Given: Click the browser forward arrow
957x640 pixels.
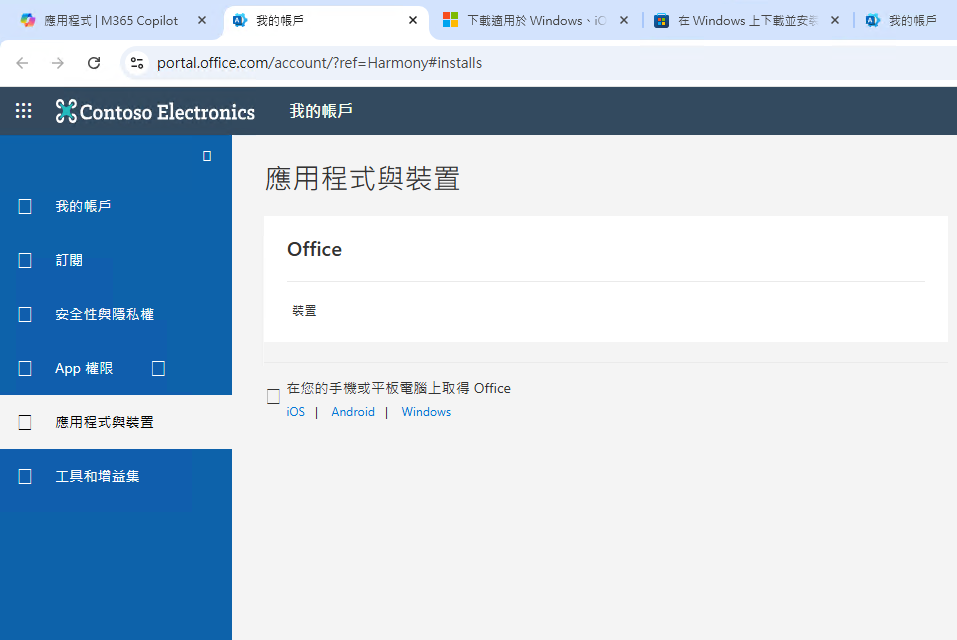Looking at the screenshot, I should (58, 63).
